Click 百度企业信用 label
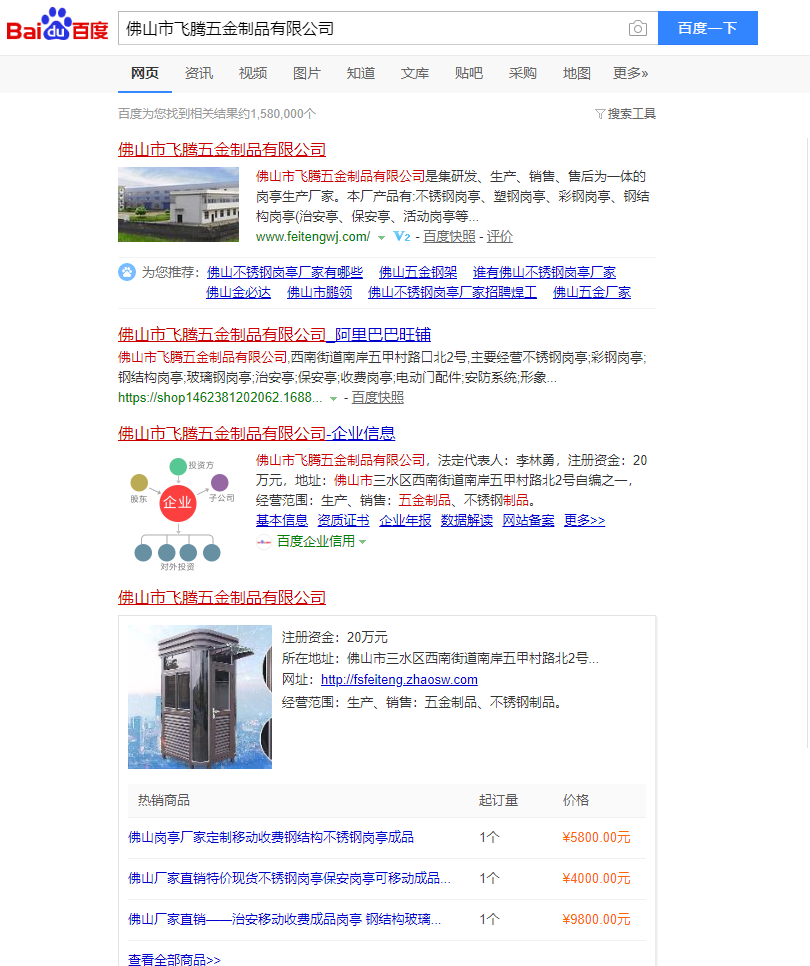The width and height of the screenshot is (810, 966). click(316, 542)
